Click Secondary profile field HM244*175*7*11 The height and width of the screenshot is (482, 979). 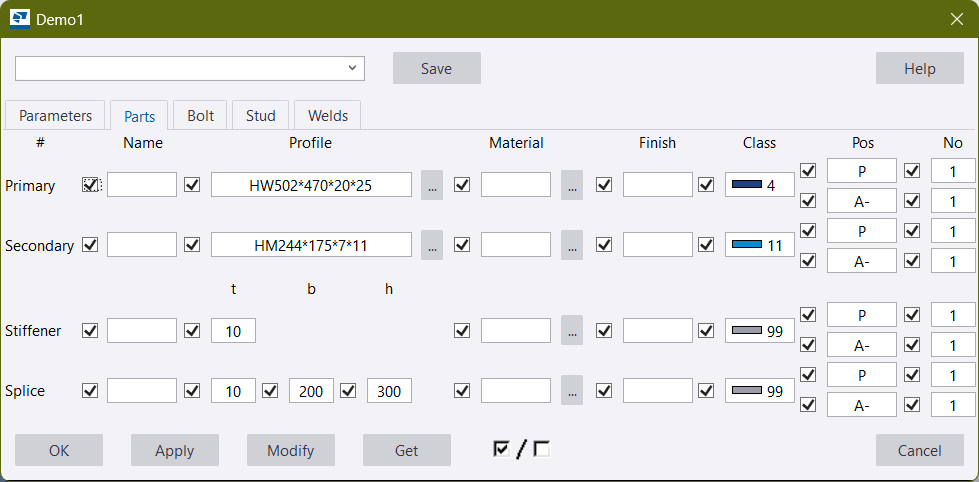coord(311,245)
